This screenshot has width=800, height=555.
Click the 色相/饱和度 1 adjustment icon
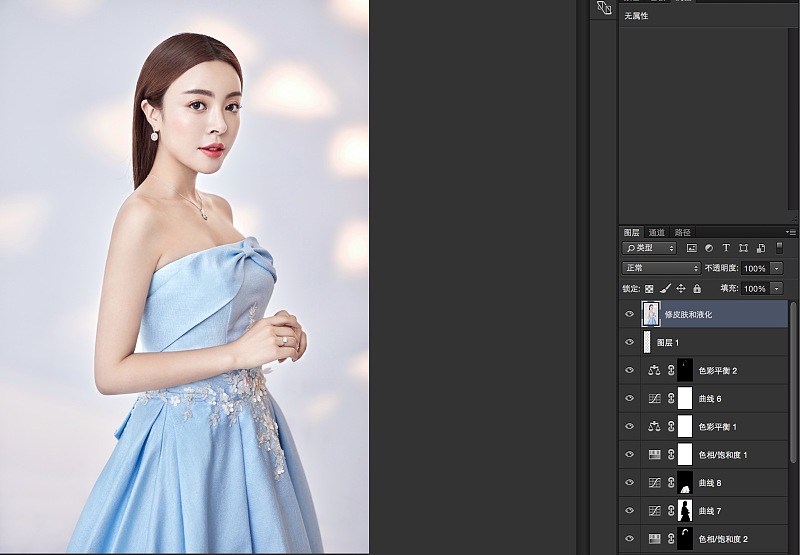(x=654, y=454)
